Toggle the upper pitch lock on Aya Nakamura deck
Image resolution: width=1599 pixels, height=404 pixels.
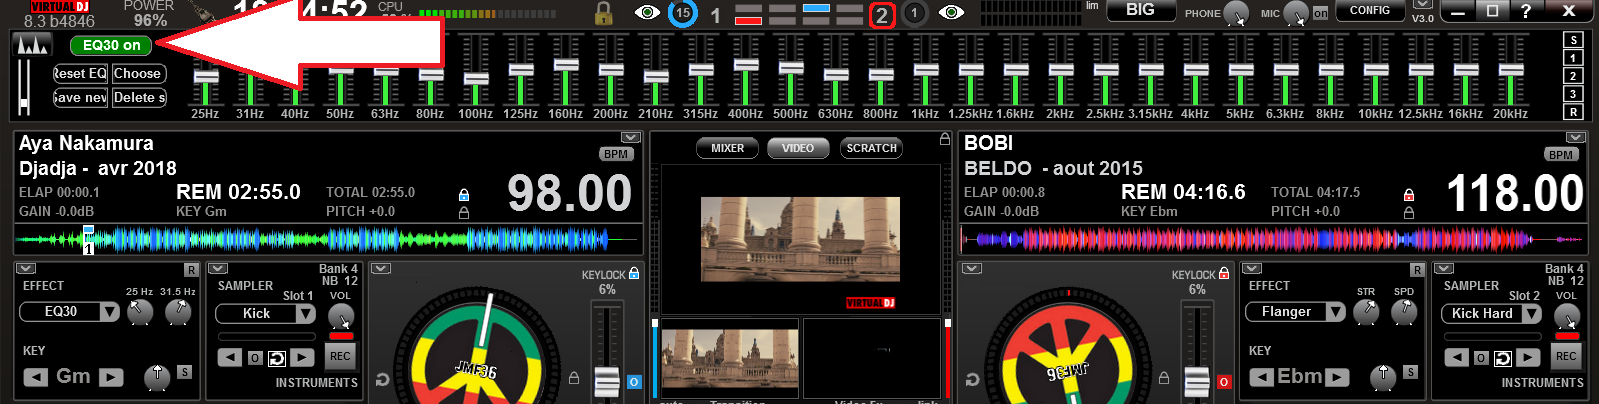(x=464, y=195)
